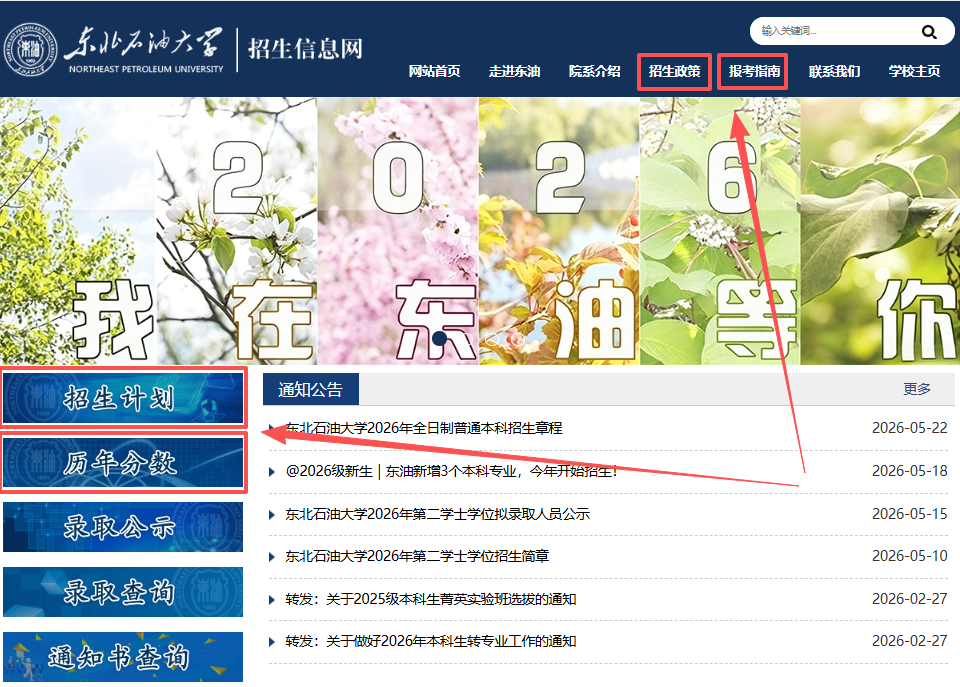This screenshot has height=687, width=960.
Task: Click the 我在东油等你 2026 banner image
Action: tap(480, 231)
